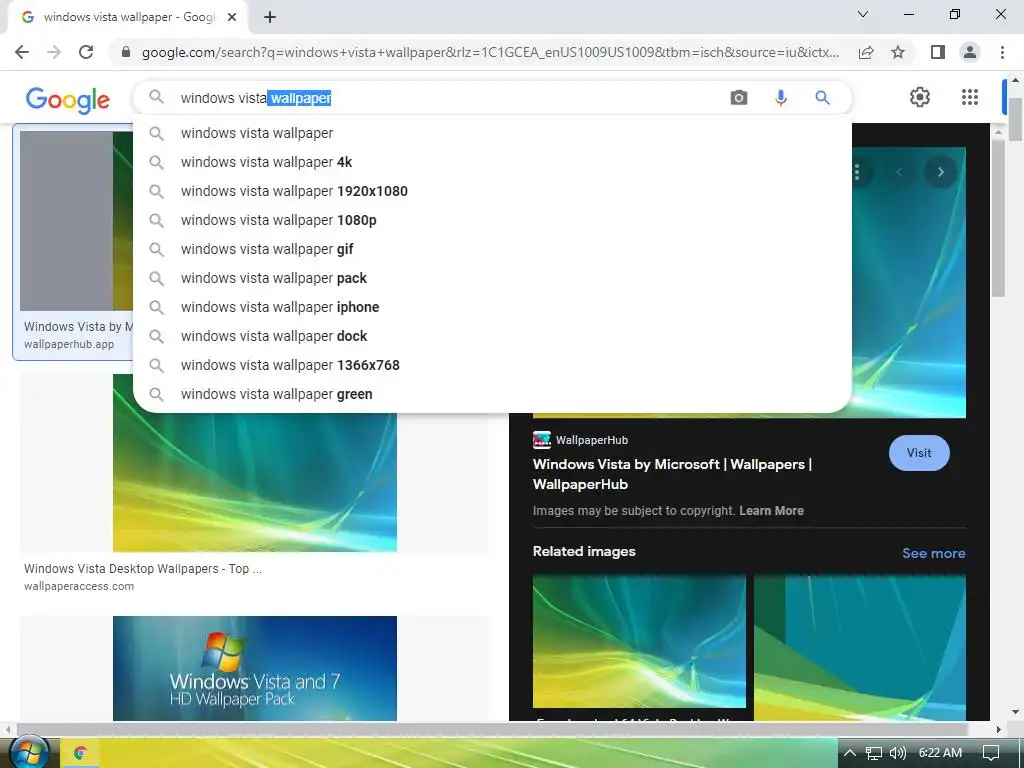Click in the Google search input field
The width and height of the screenshot is (1024, 768).
point(451,98)
